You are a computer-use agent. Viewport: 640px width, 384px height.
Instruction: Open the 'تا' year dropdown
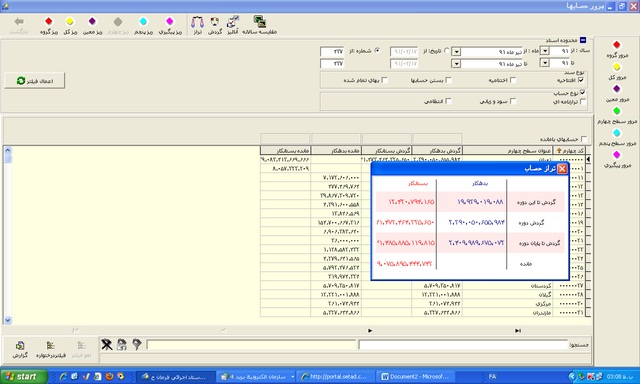[x=545, y=63]
